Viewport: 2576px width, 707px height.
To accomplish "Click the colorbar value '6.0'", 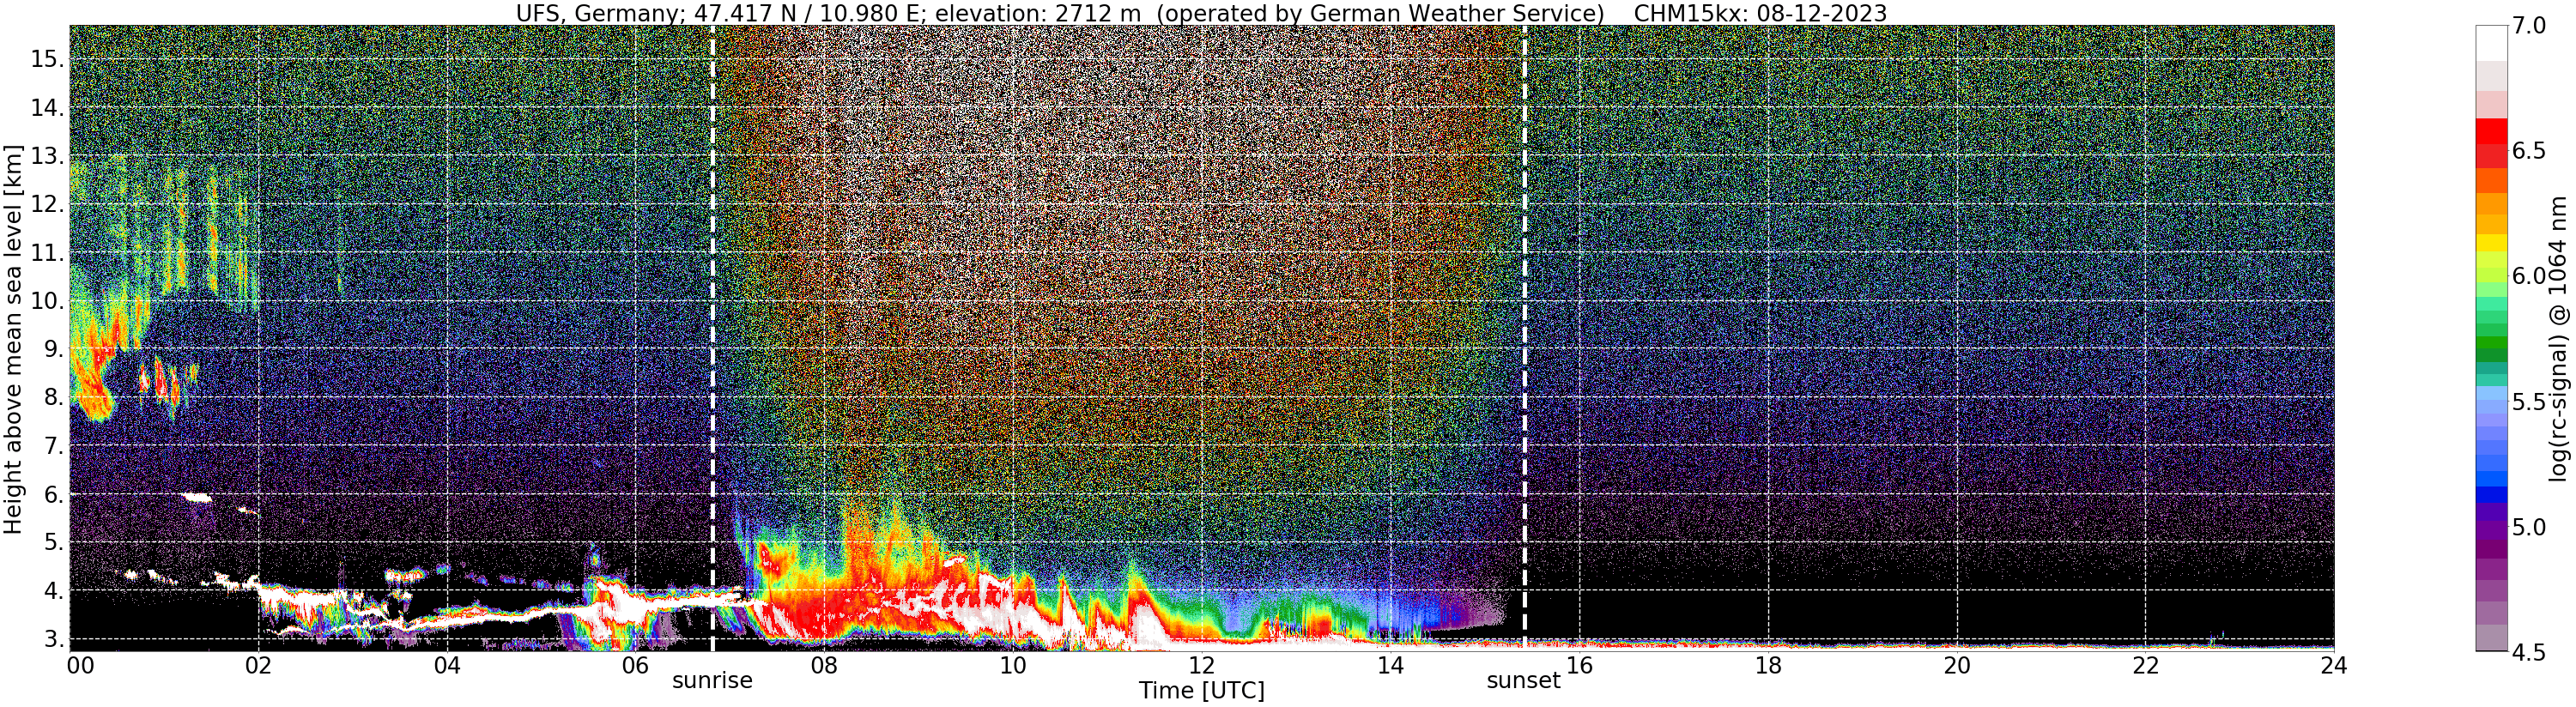I will tap(2529, 276).
